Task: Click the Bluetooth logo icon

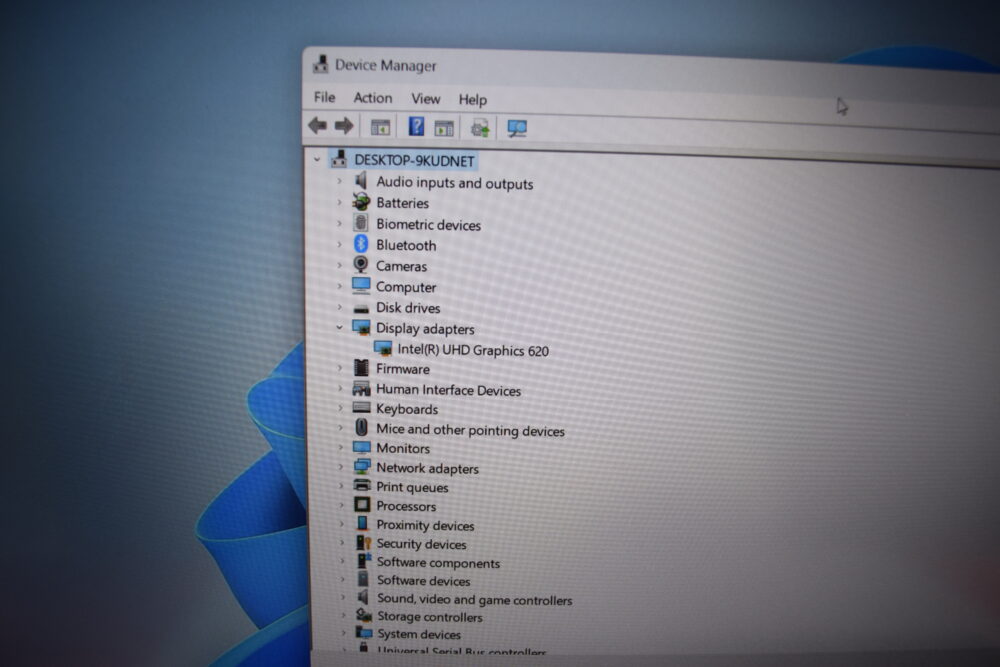Action: coord(361,244)
